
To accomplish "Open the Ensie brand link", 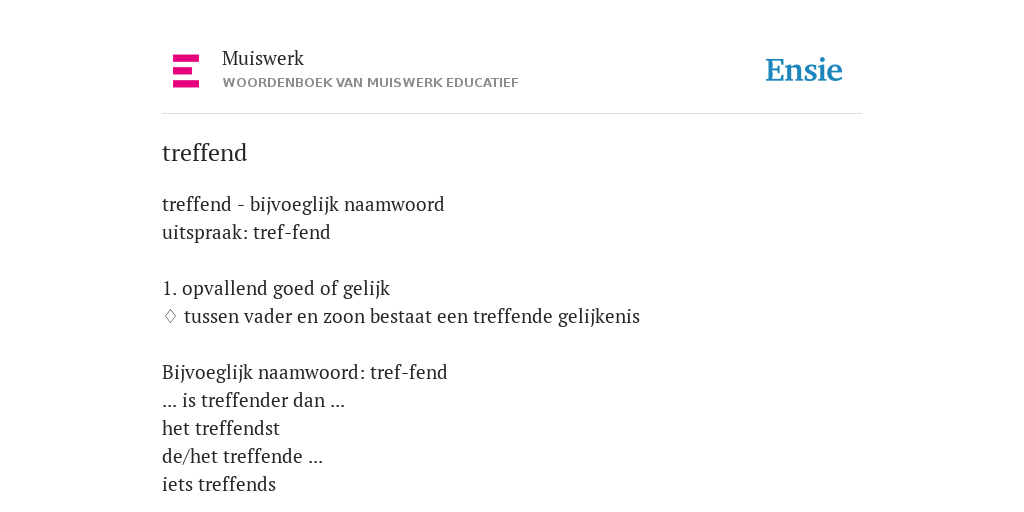I will [x=804, y=70].
